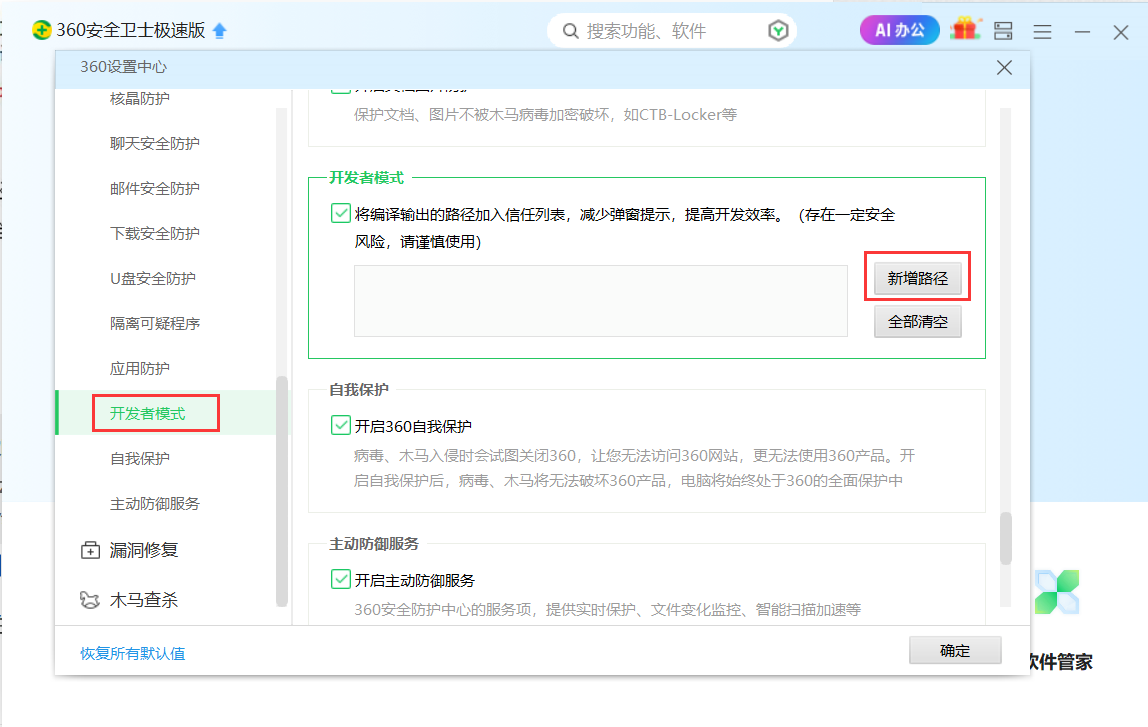This screenshot has height=727, width=1148.
Task: Open the 木马查杀 settings category
Action: pos(130,600)
